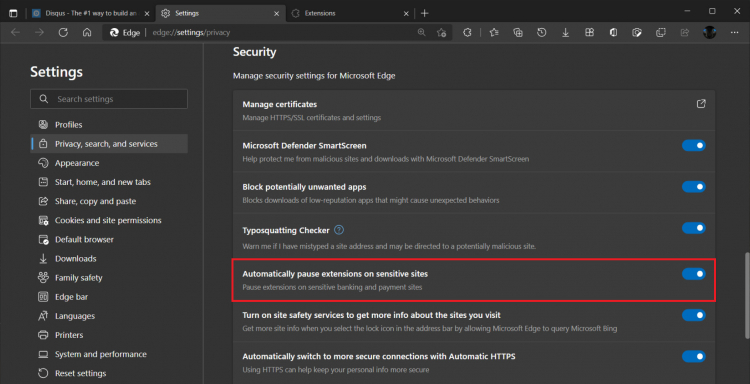Screen dimensions: 750x384
Task: Open tab actions menu at top-left
Action: pyautogui.click(x=13, y=13)
